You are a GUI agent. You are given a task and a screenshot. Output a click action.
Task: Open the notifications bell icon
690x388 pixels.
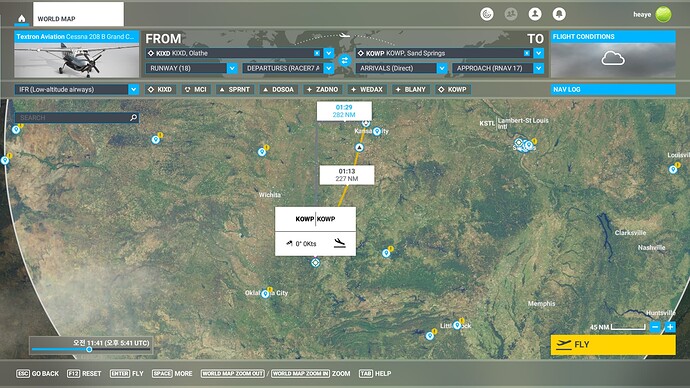(x=559, y=14)
